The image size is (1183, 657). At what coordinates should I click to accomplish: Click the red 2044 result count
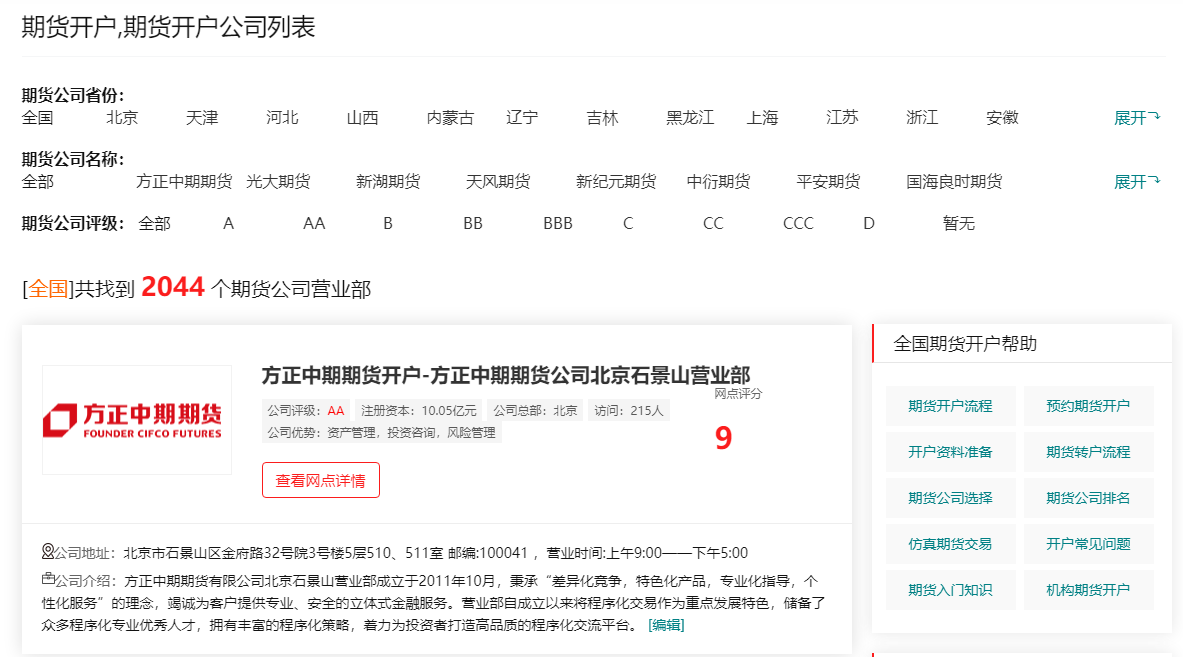point(173,287)
